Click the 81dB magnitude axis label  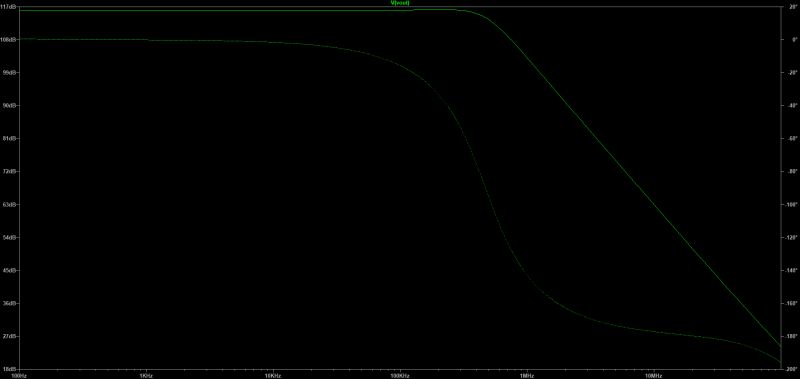tap(10, 138)
